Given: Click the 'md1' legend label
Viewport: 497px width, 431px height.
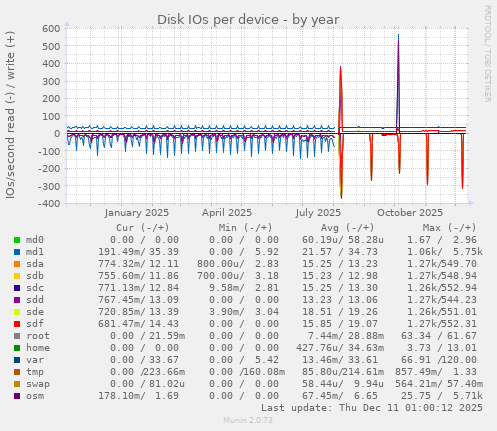Looking at the screenshot, I should click(35, 252).
